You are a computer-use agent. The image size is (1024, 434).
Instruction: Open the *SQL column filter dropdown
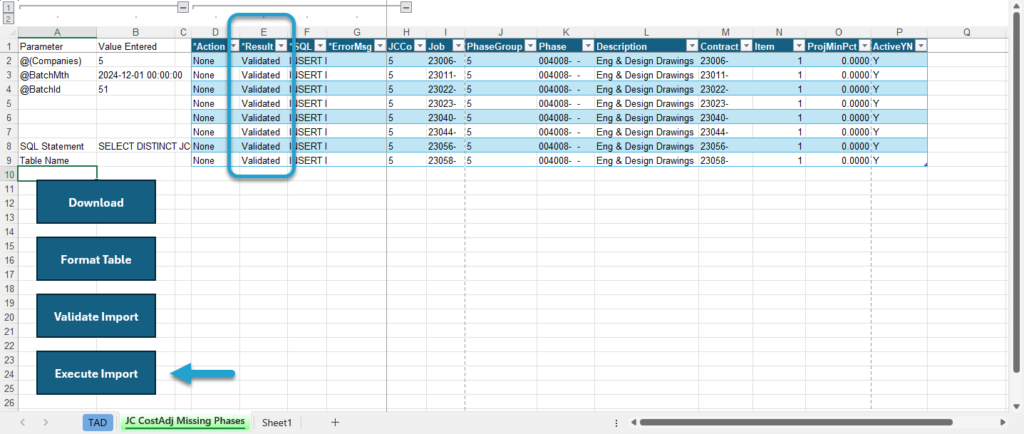[x=320, y=46]
